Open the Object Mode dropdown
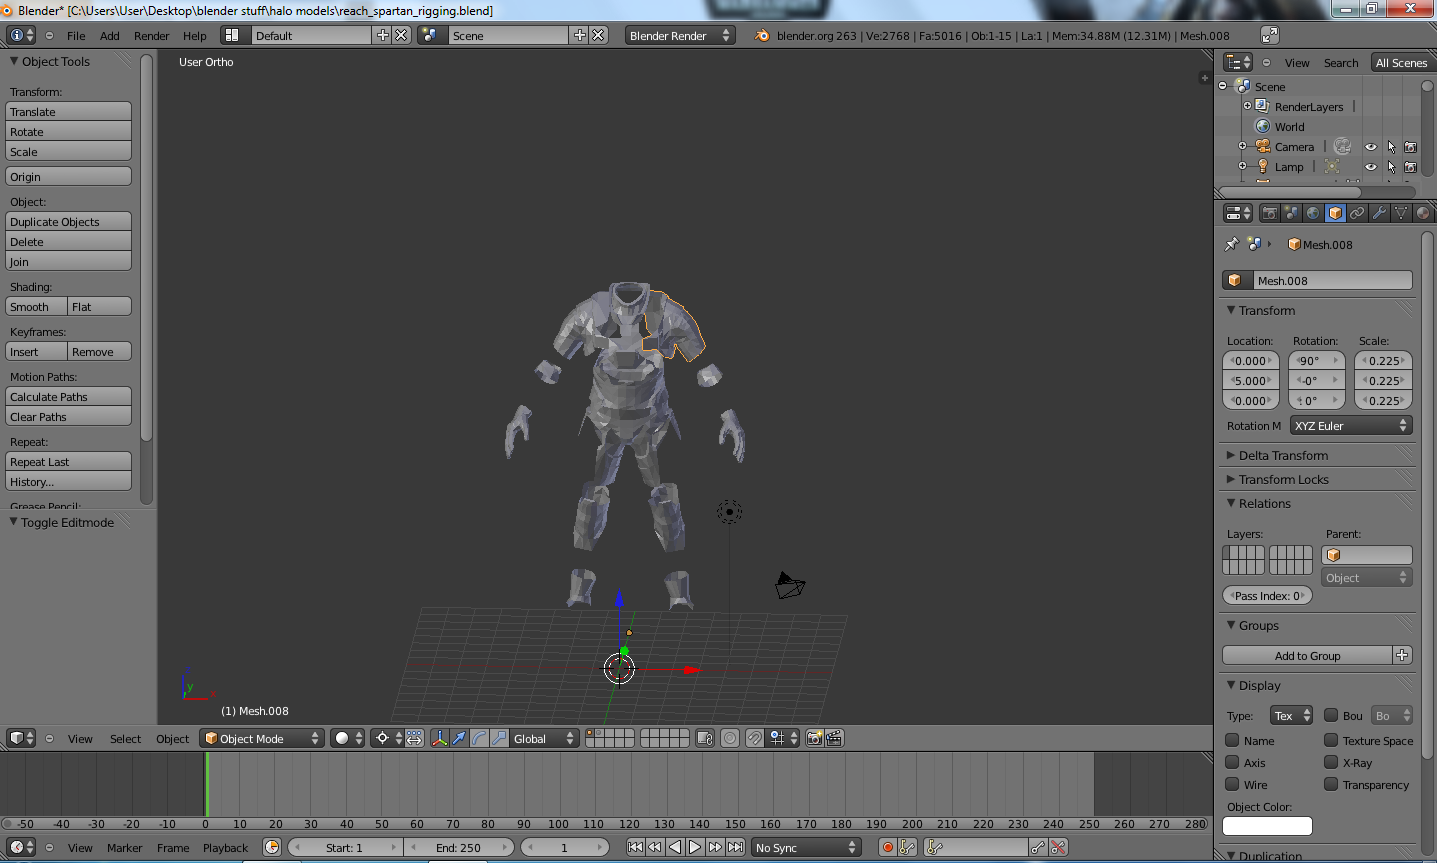The height and width of the screenshot is (863, 1437). pos(262,738)
